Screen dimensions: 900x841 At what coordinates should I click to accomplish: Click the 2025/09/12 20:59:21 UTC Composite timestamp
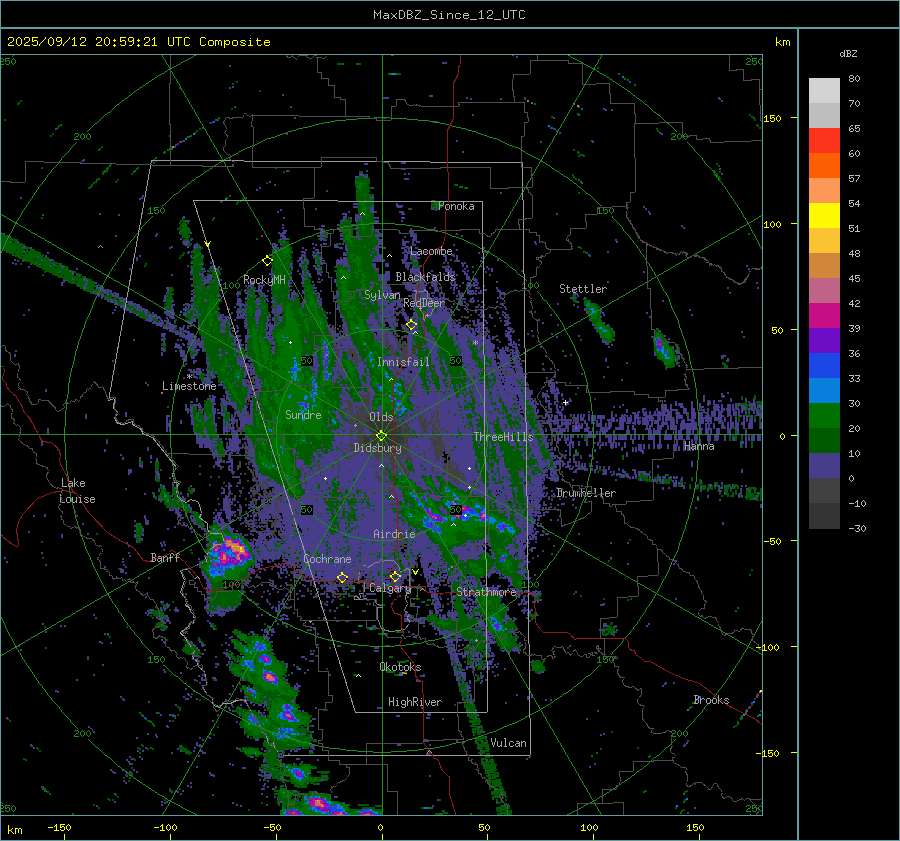pyautogui.click(x=138, y=42)
